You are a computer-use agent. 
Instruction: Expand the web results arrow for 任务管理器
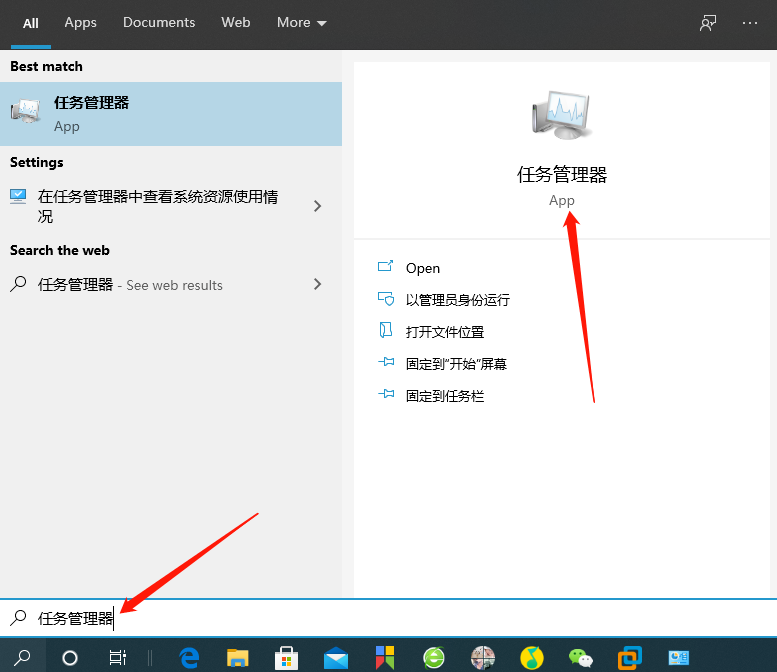[x=318, y=284]
